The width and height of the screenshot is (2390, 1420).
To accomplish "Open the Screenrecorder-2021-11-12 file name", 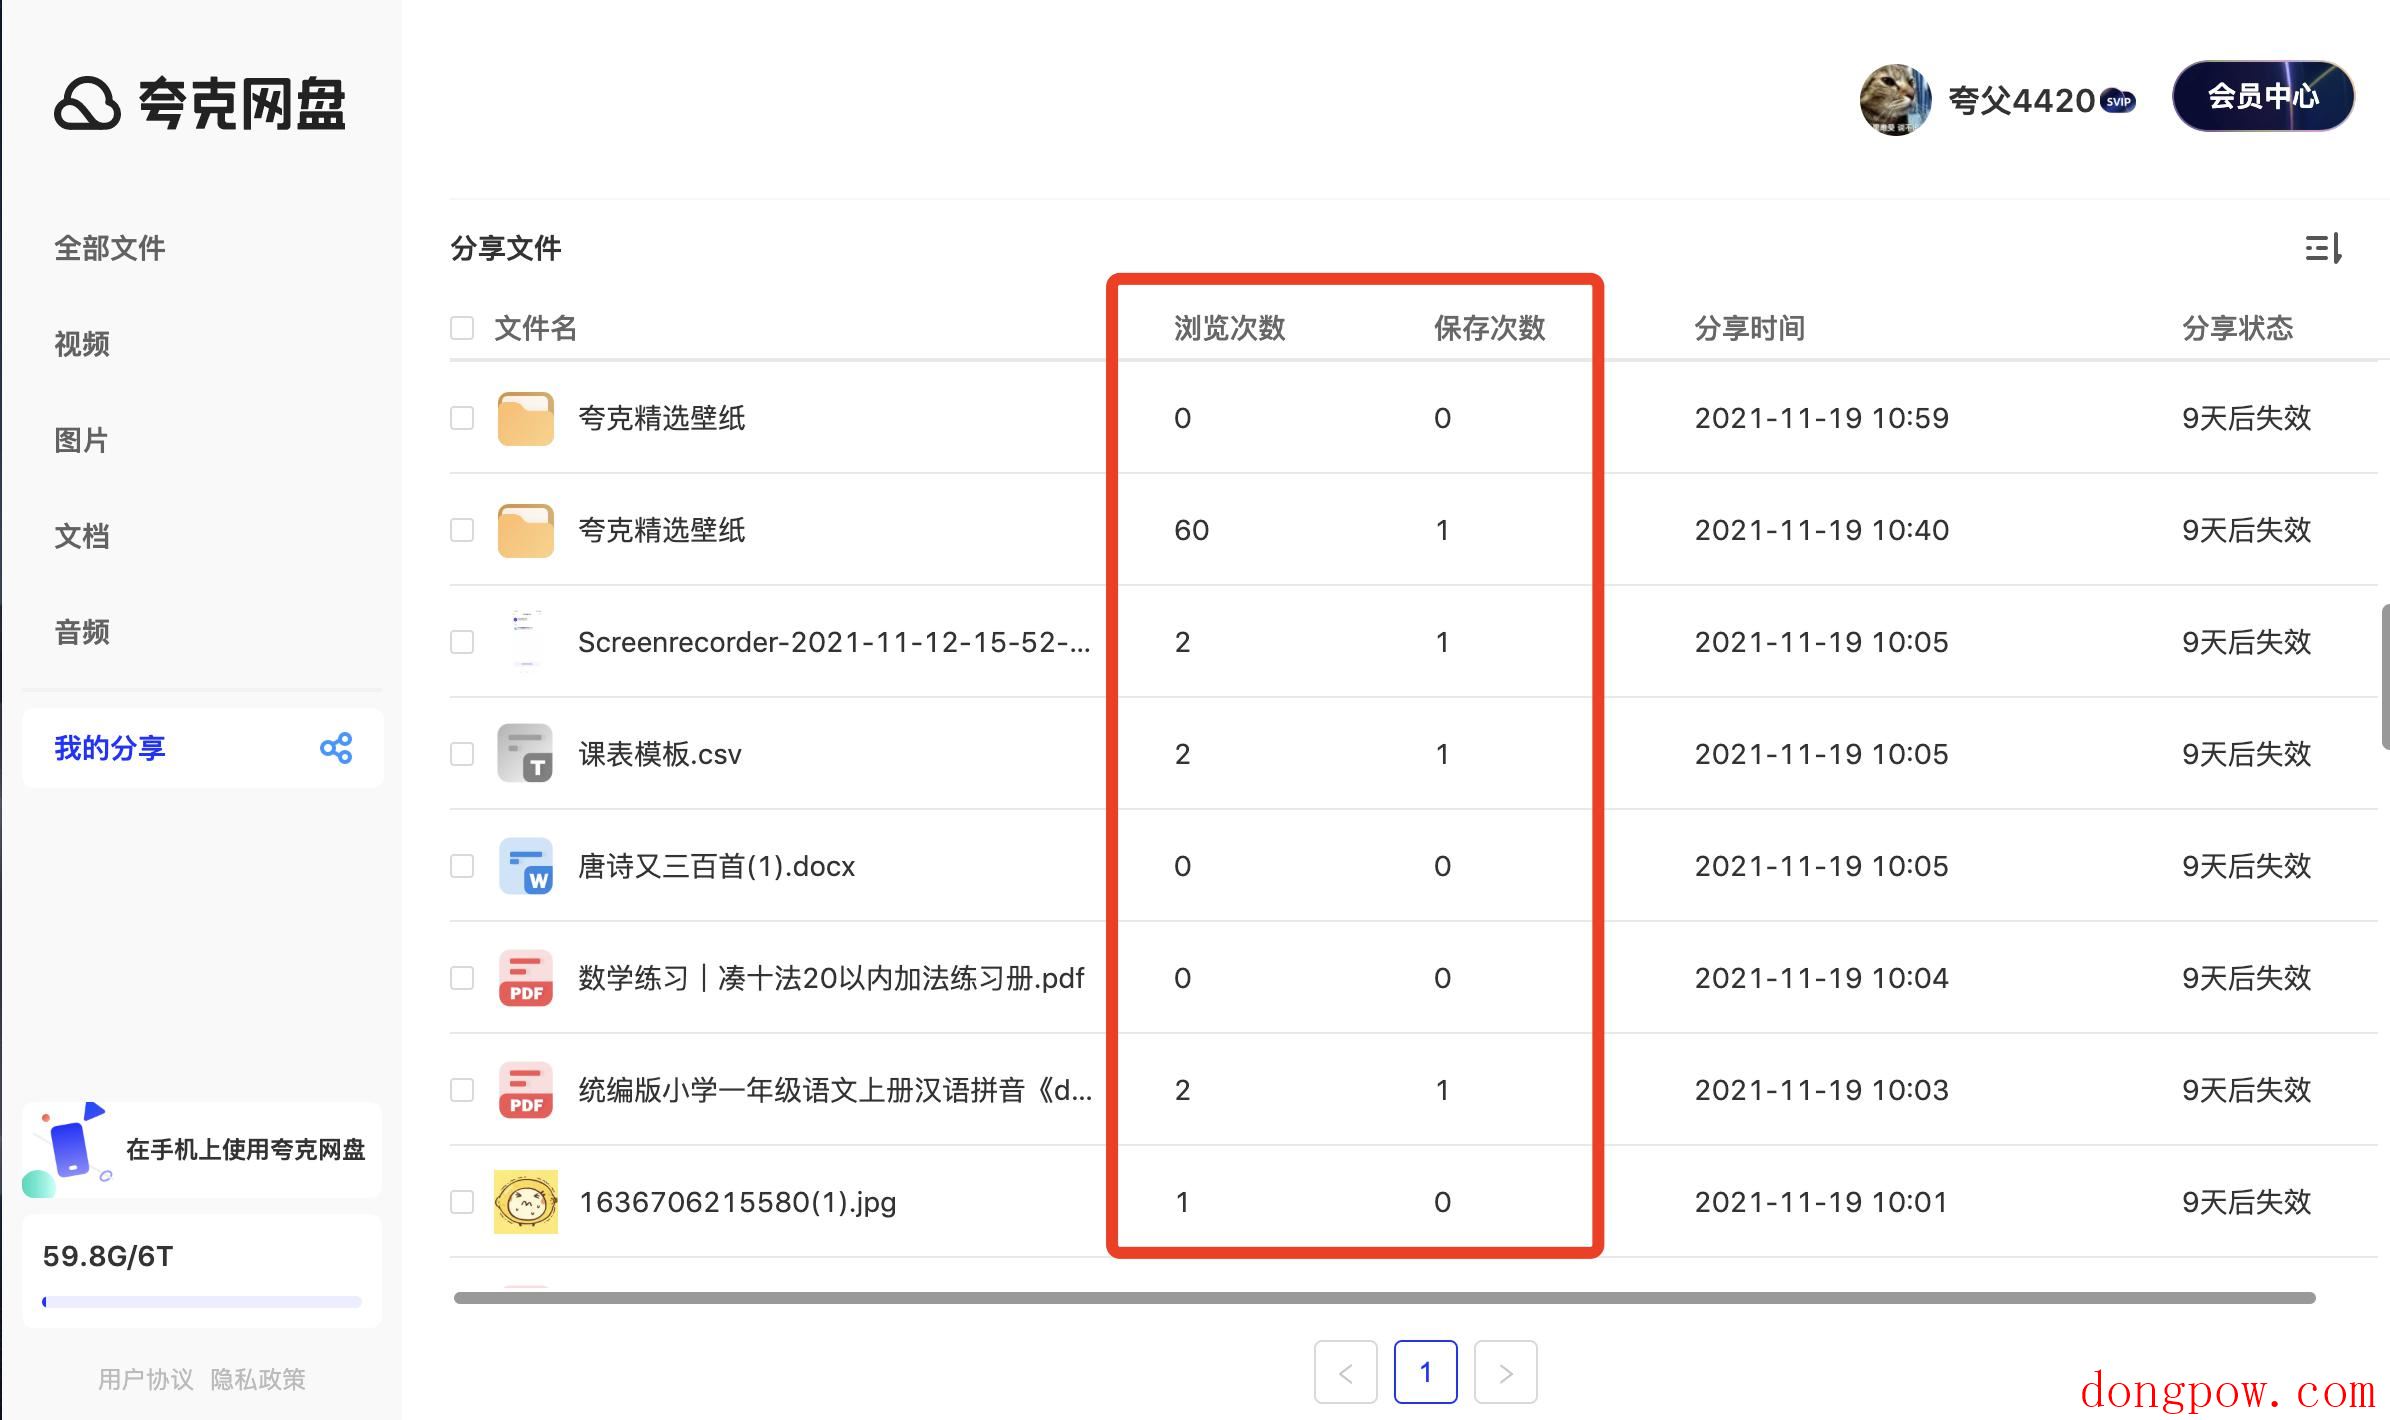I will click(x=834, y=642).
